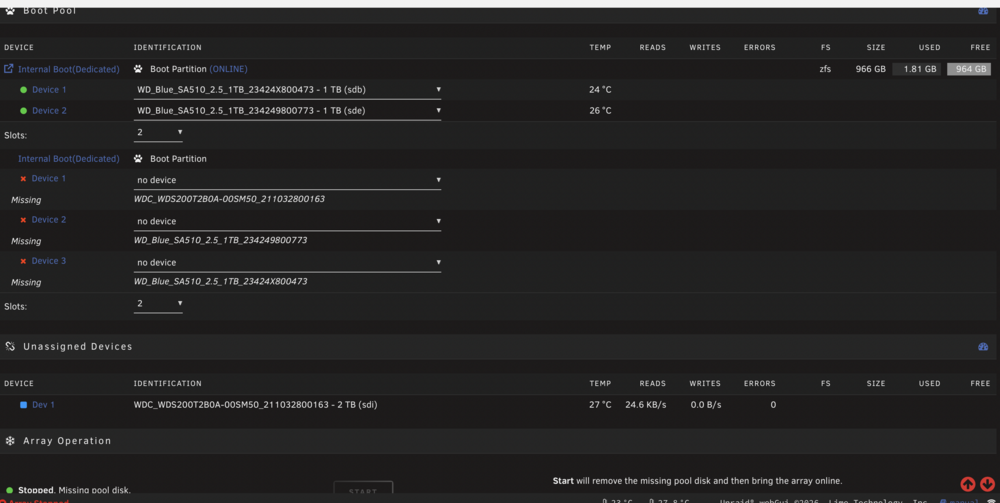1000x503 pixels.
Task: Click the 24.6 KB/s reads value
Action: pos(645,405)
